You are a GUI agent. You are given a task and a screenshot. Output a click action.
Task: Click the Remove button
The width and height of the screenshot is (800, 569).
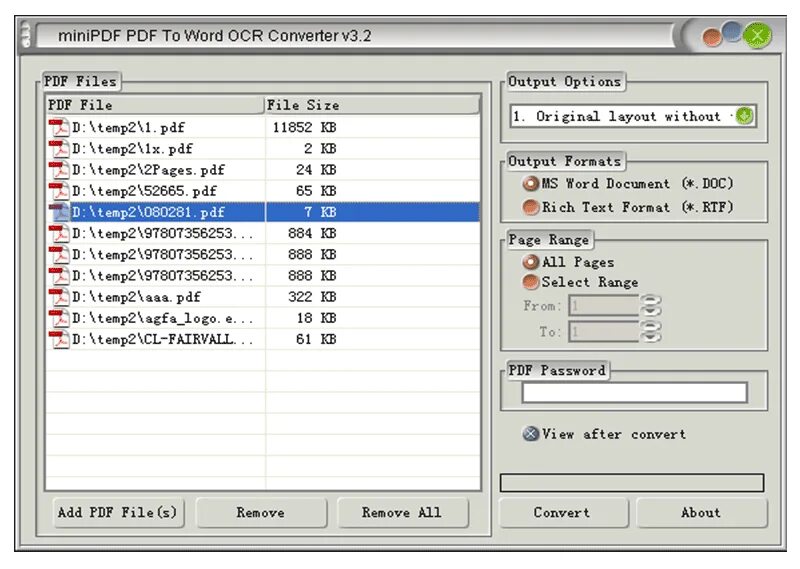pos(261,512)
